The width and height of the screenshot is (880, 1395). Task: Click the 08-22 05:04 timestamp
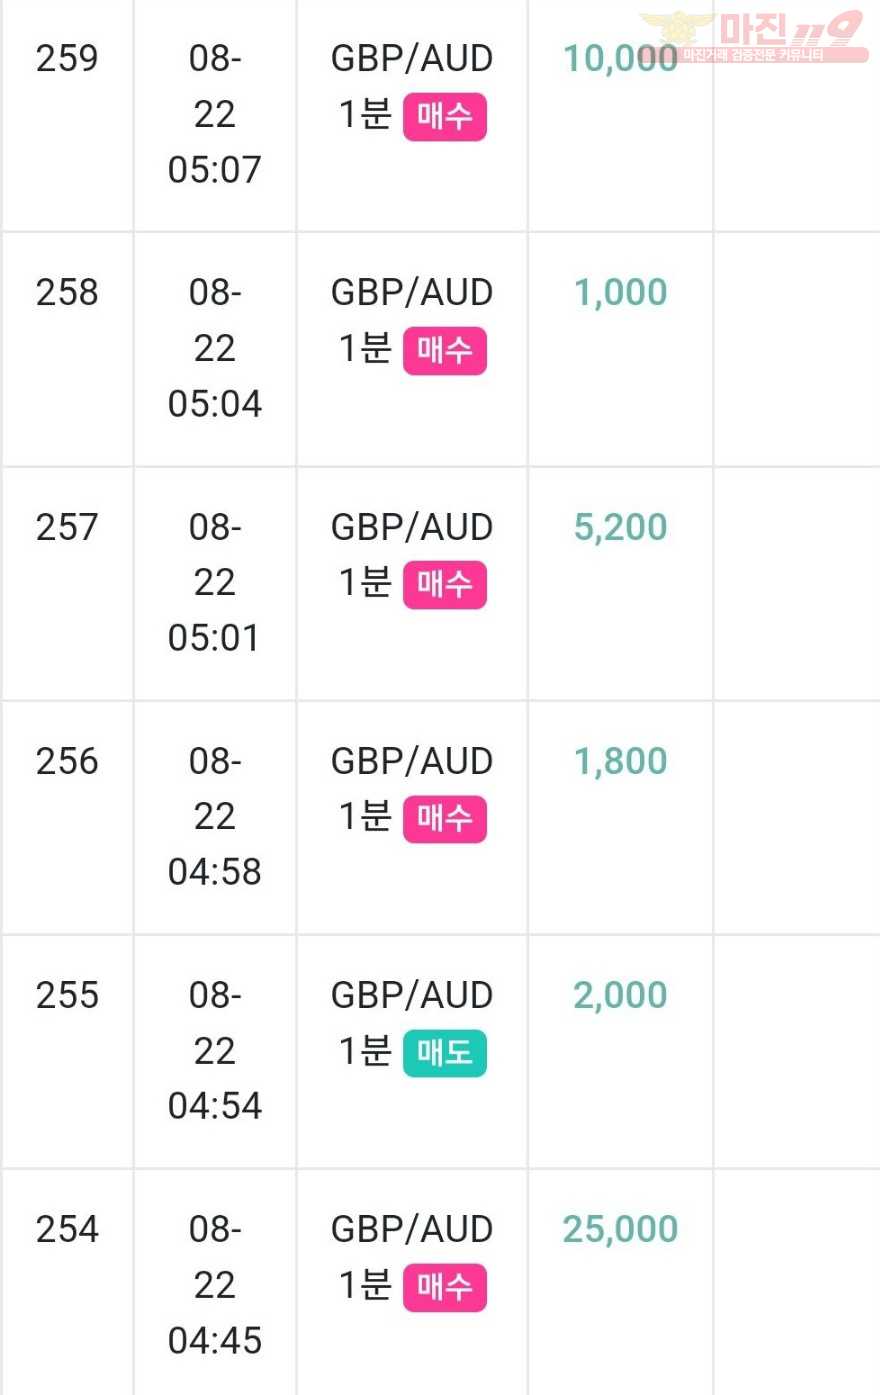click(215, 348)
